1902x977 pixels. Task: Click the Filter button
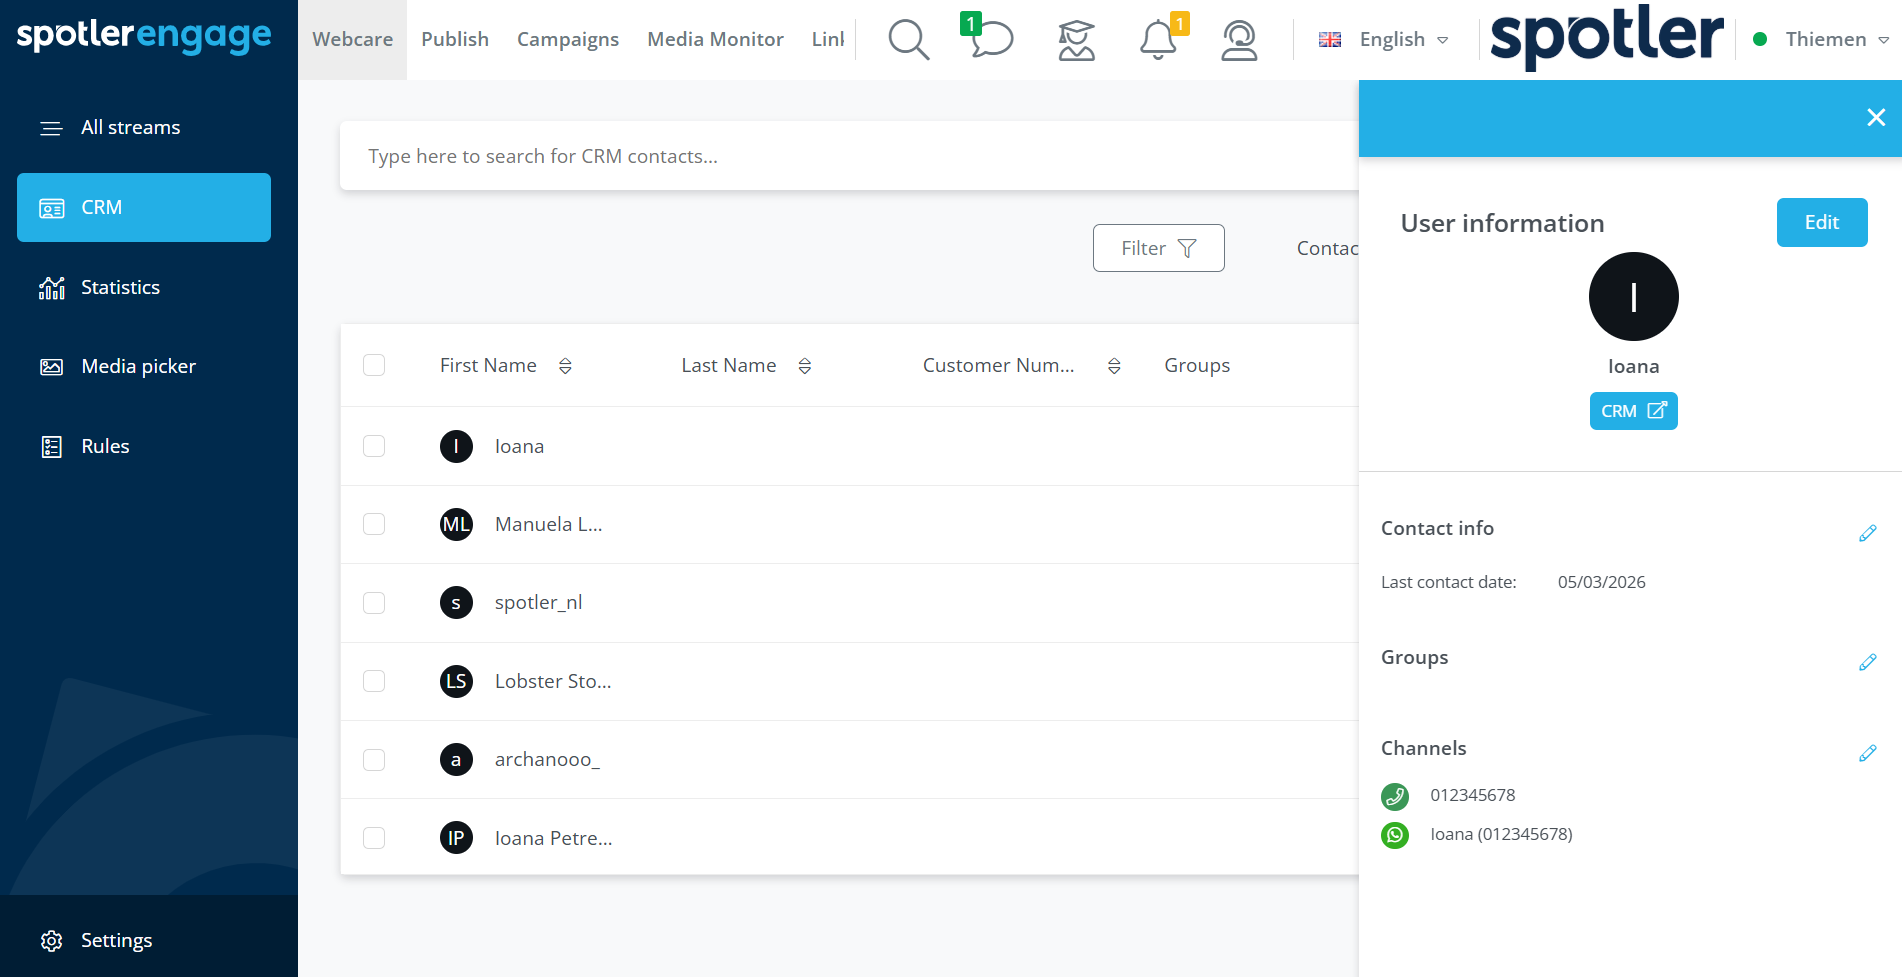coord(1158,248)
